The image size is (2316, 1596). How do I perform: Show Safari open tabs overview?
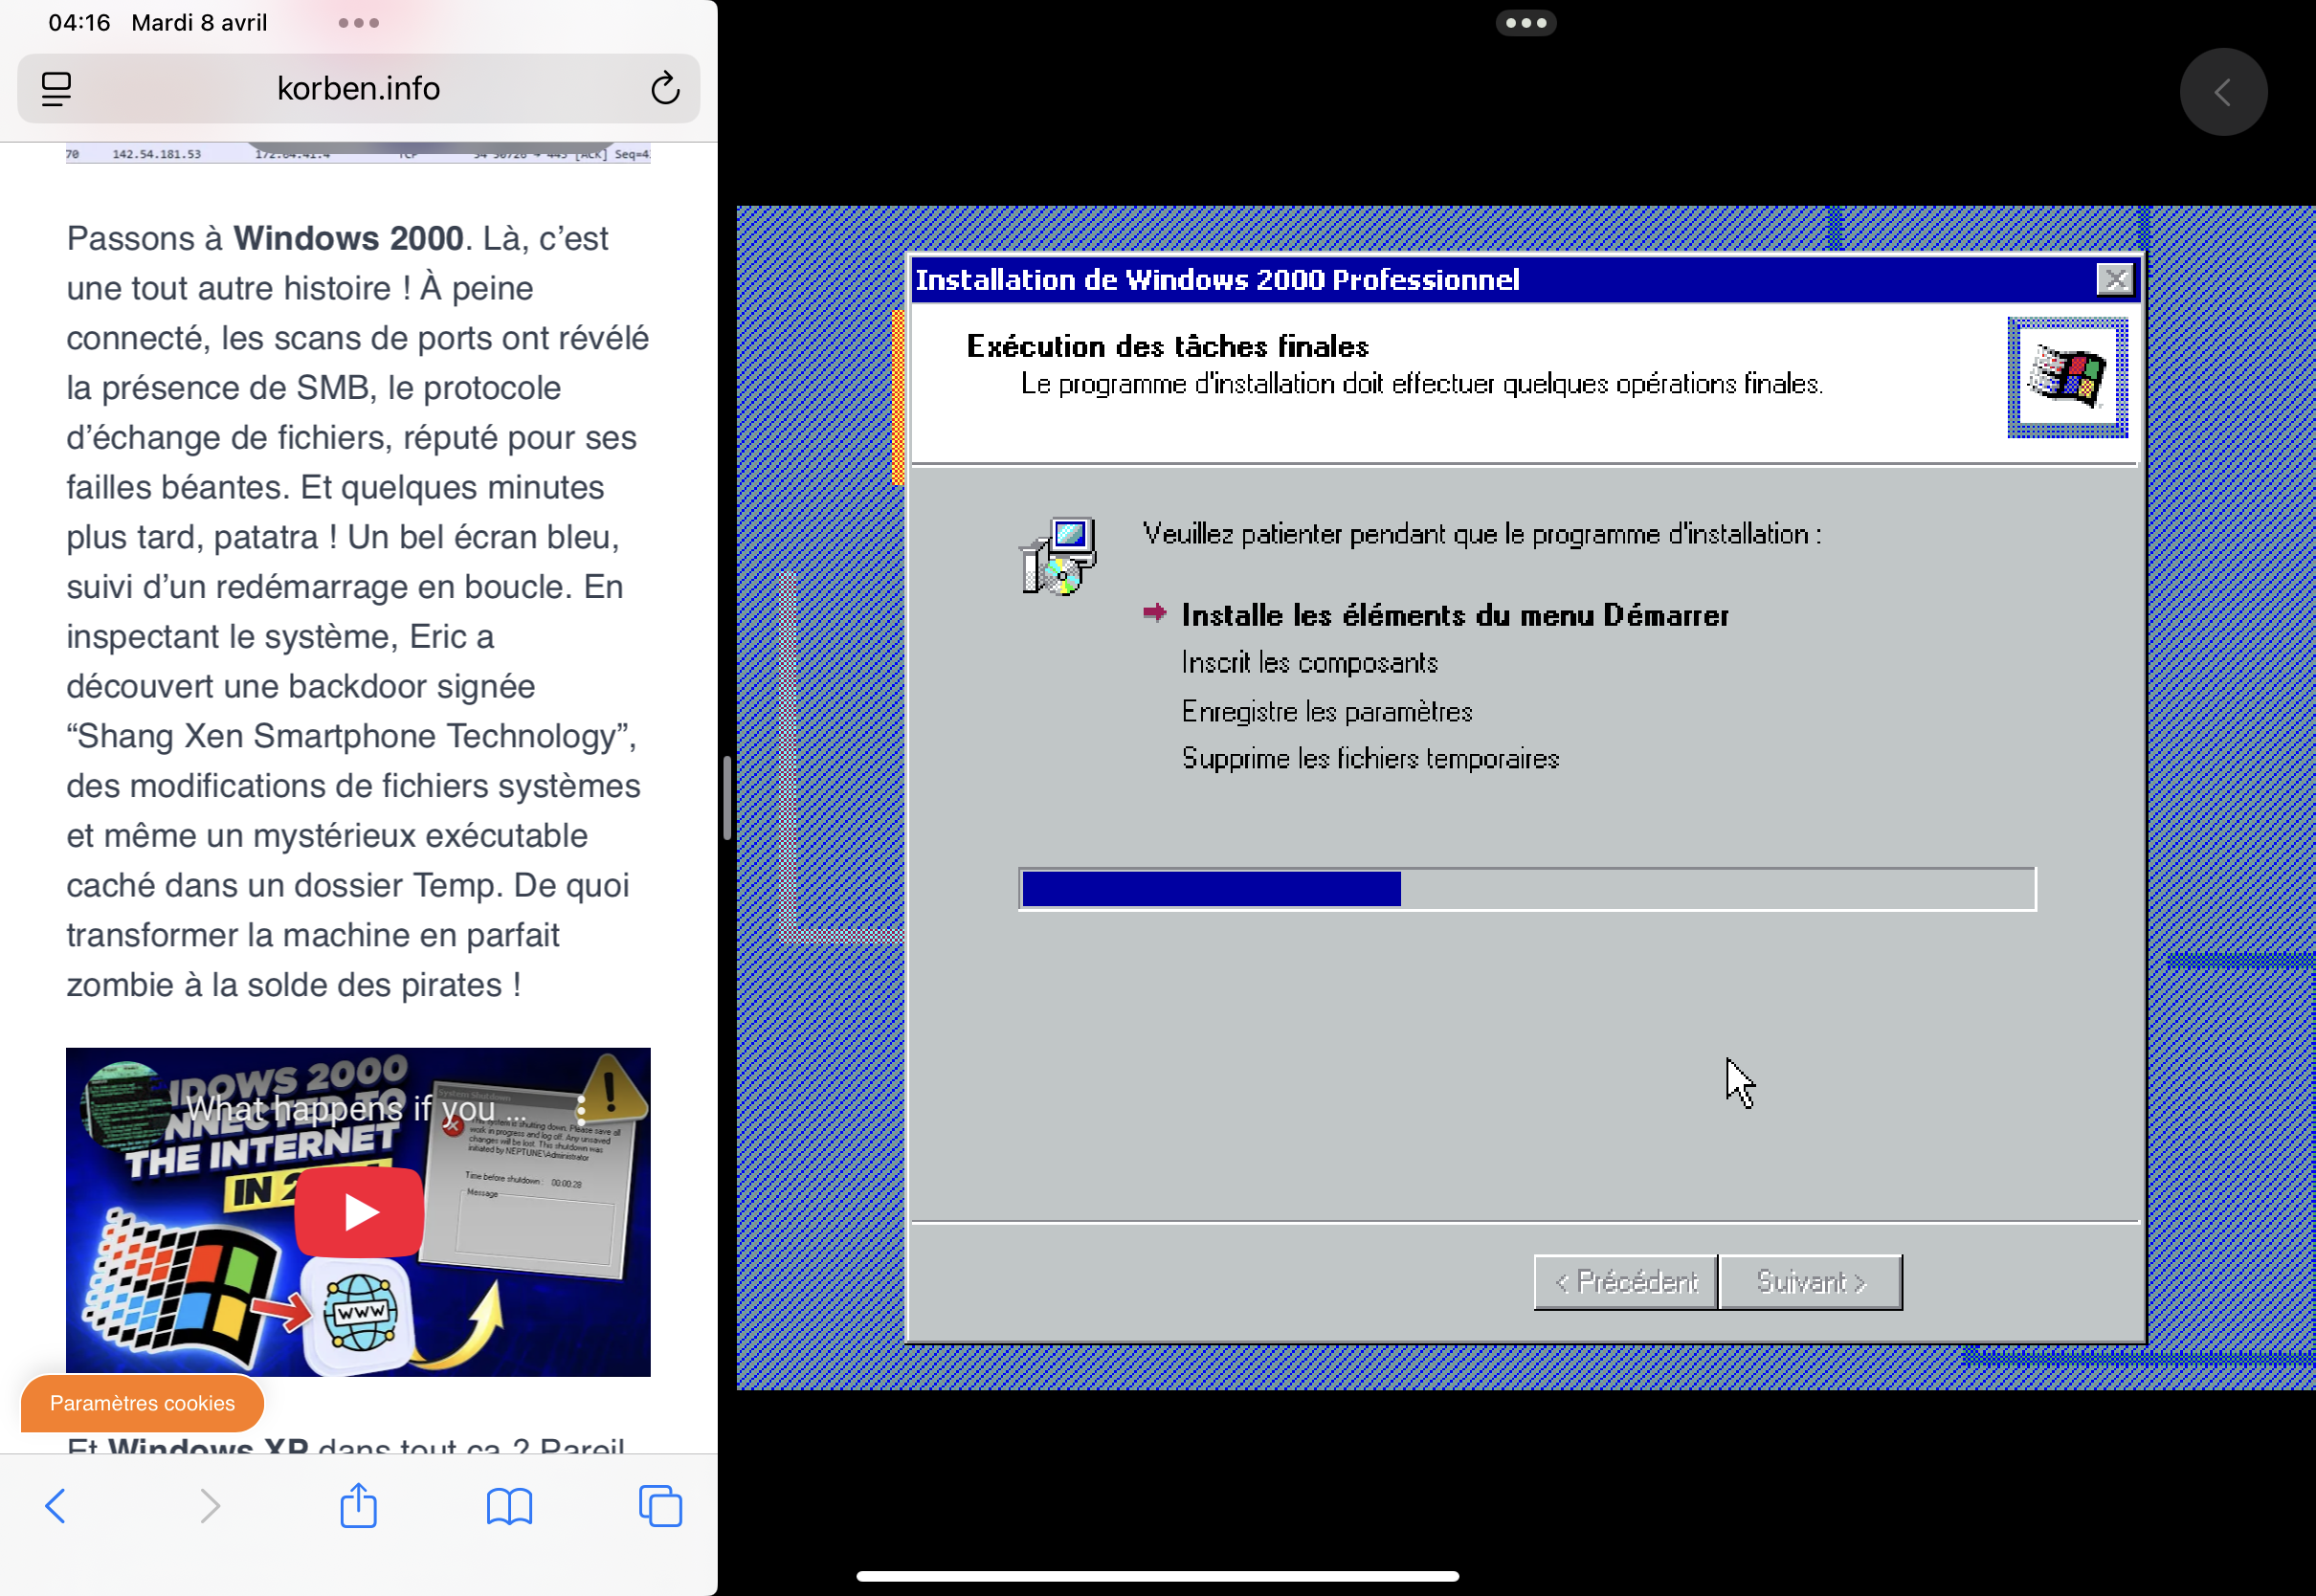click(660, 1505)
